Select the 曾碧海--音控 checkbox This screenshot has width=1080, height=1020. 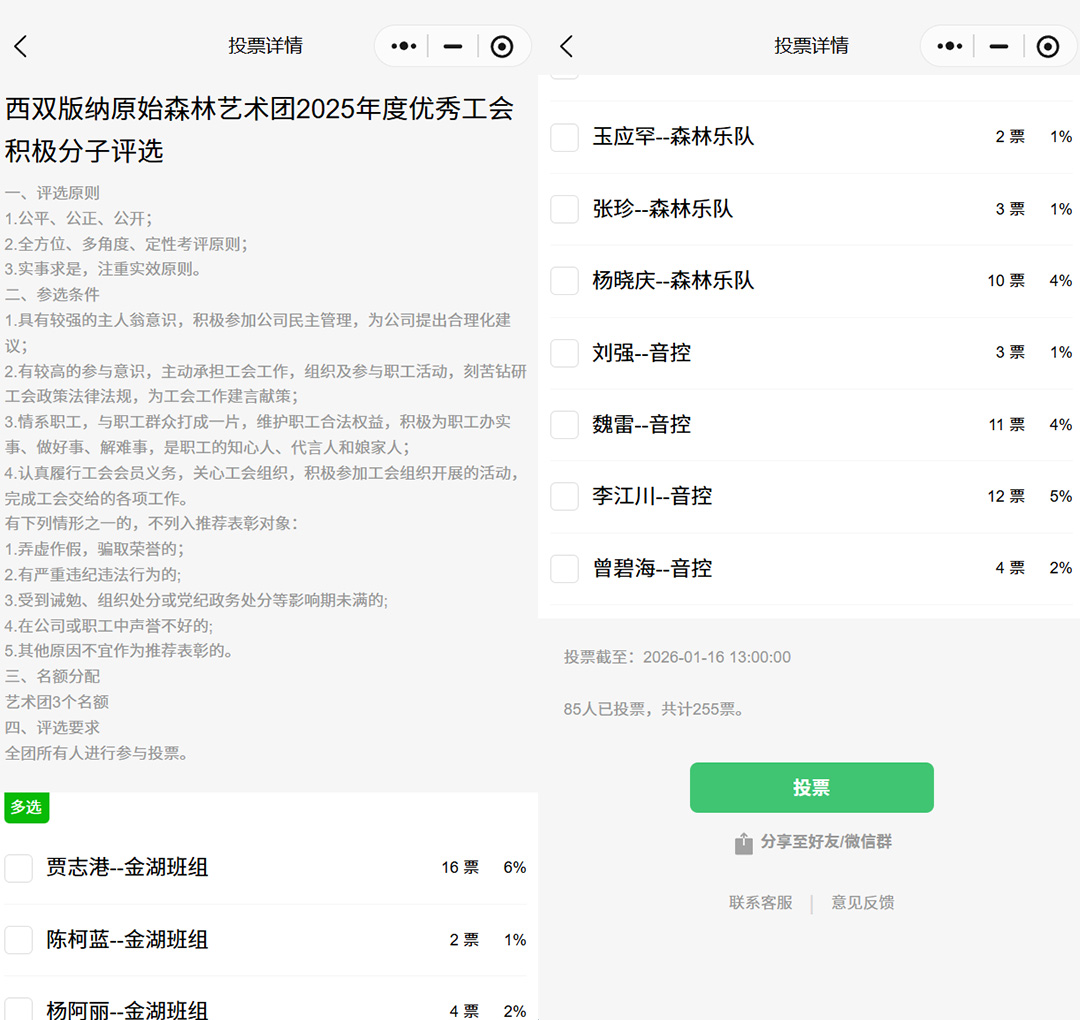click(x=565, y=569)
